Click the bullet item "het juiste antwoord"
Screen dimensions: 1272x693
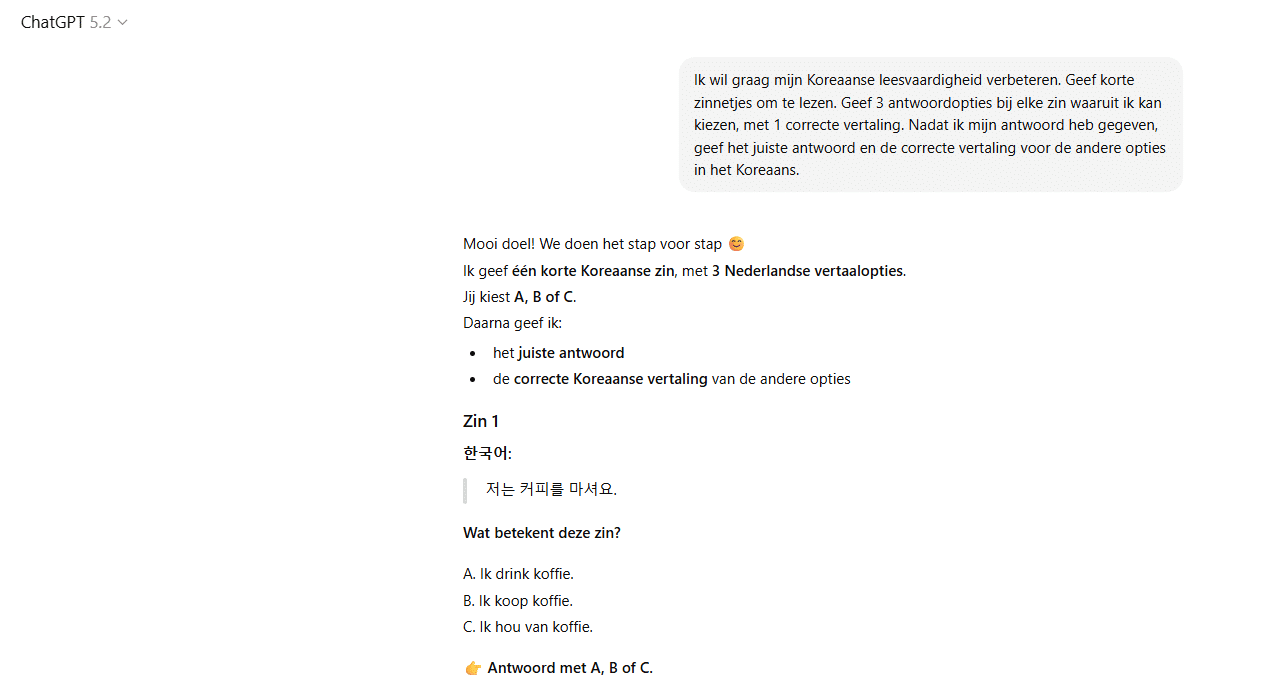pyautogui.click(x=558, y=352)
